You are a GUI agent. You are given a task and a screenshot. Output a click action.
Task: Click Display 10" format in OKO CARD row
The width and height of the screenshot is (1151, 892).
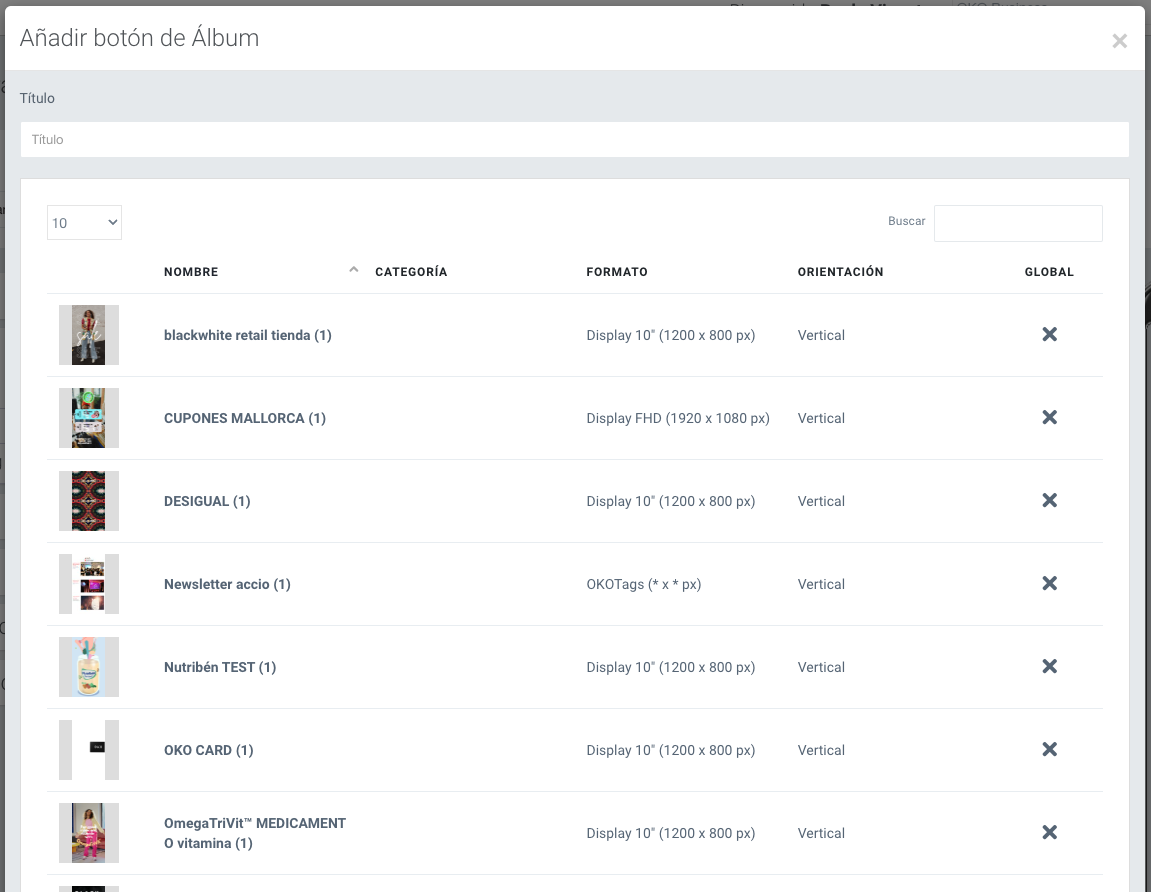pyautogui.click(x=670, y=750)
